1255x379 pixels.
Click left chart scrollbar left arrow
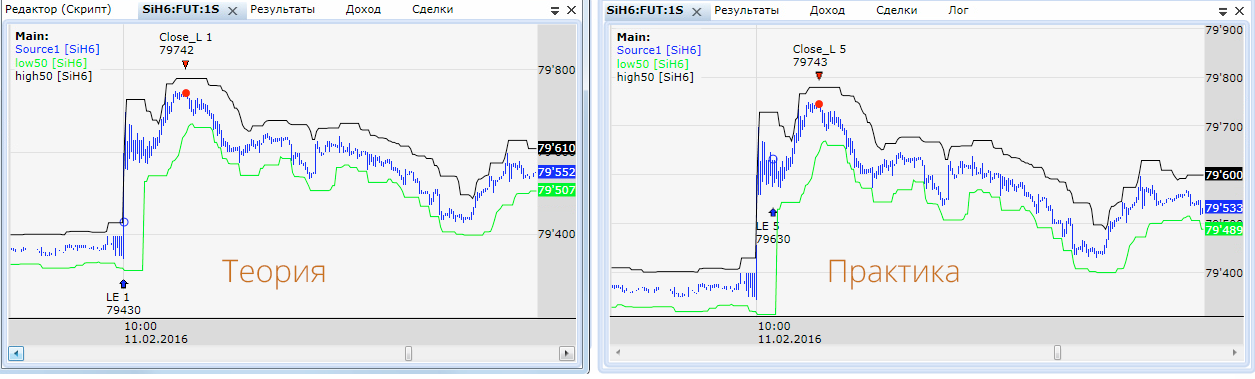[x=15, y=353]
